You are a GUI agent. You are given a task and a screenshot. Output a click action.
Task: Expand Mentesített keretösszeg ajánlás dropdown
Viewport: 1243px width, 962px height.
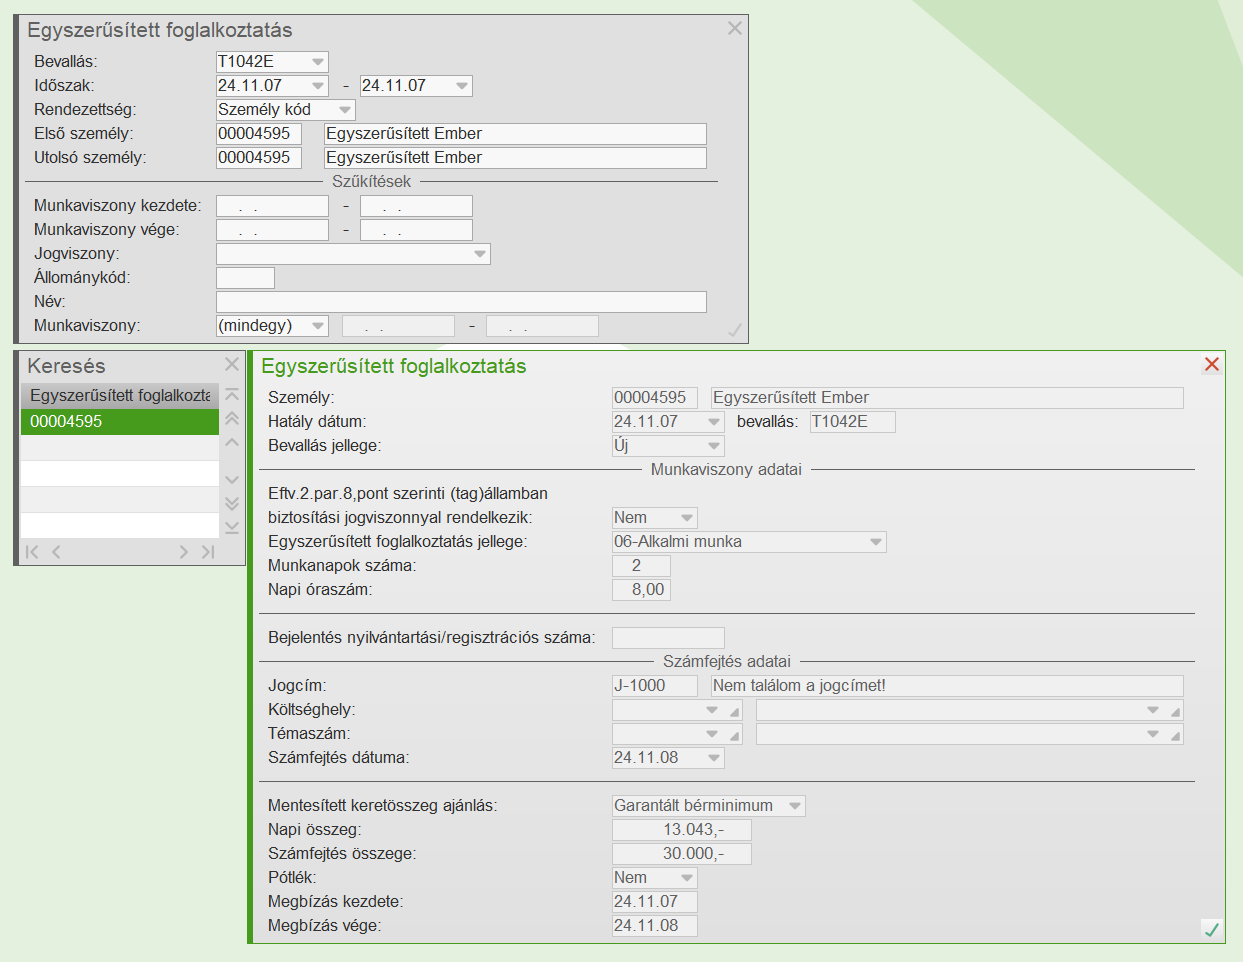794,806
